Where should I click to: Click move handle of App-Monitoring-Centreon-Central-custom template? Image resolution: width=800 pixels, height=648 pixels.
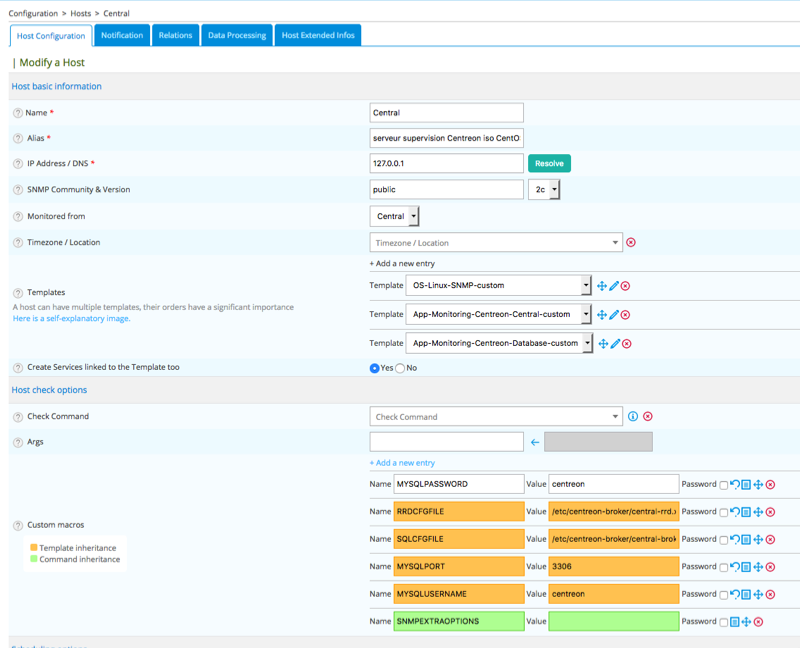click(x=602, y=315)
